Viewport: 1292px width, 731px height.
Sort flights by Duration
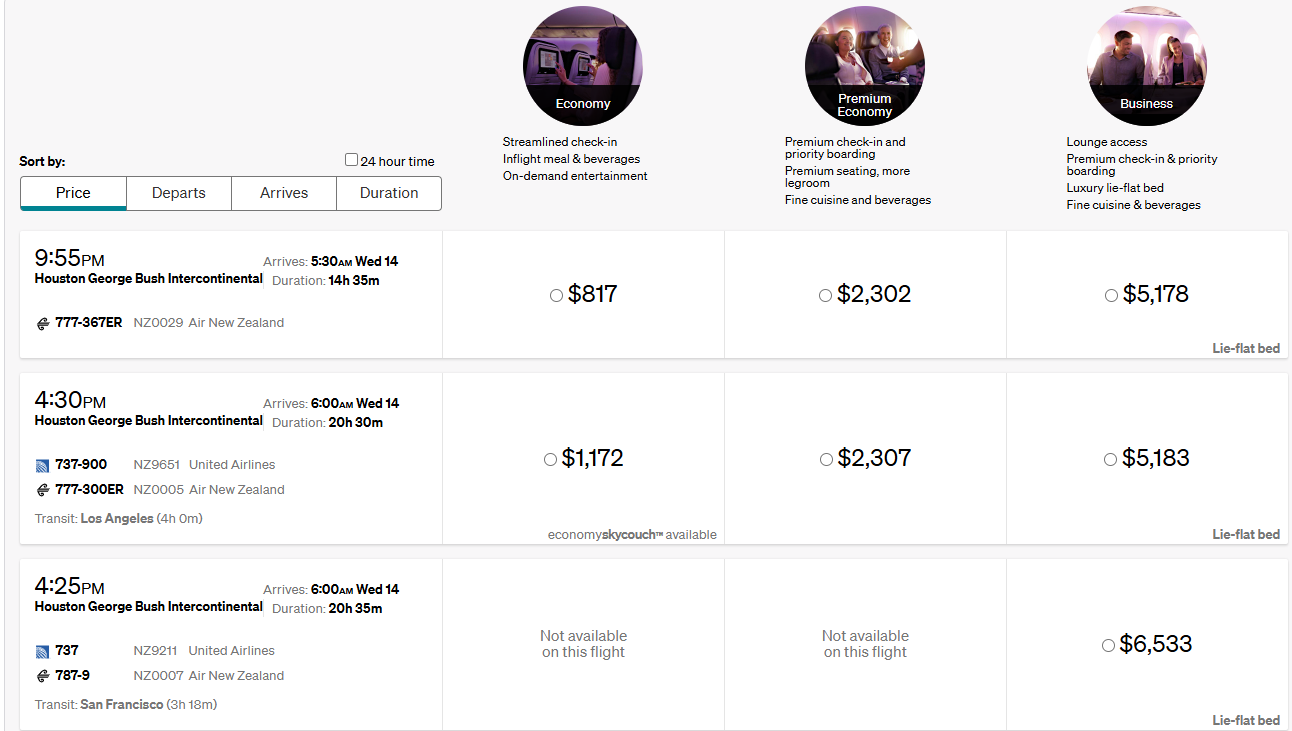[x=389, y=193]
